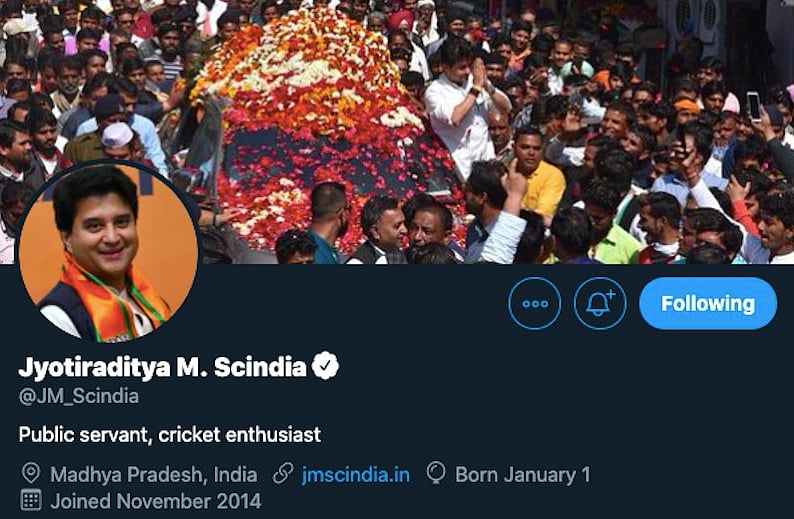794x519 pixels.
Task: Select the @JM_Scindia handle text
Action: click(x=79, y=396)
